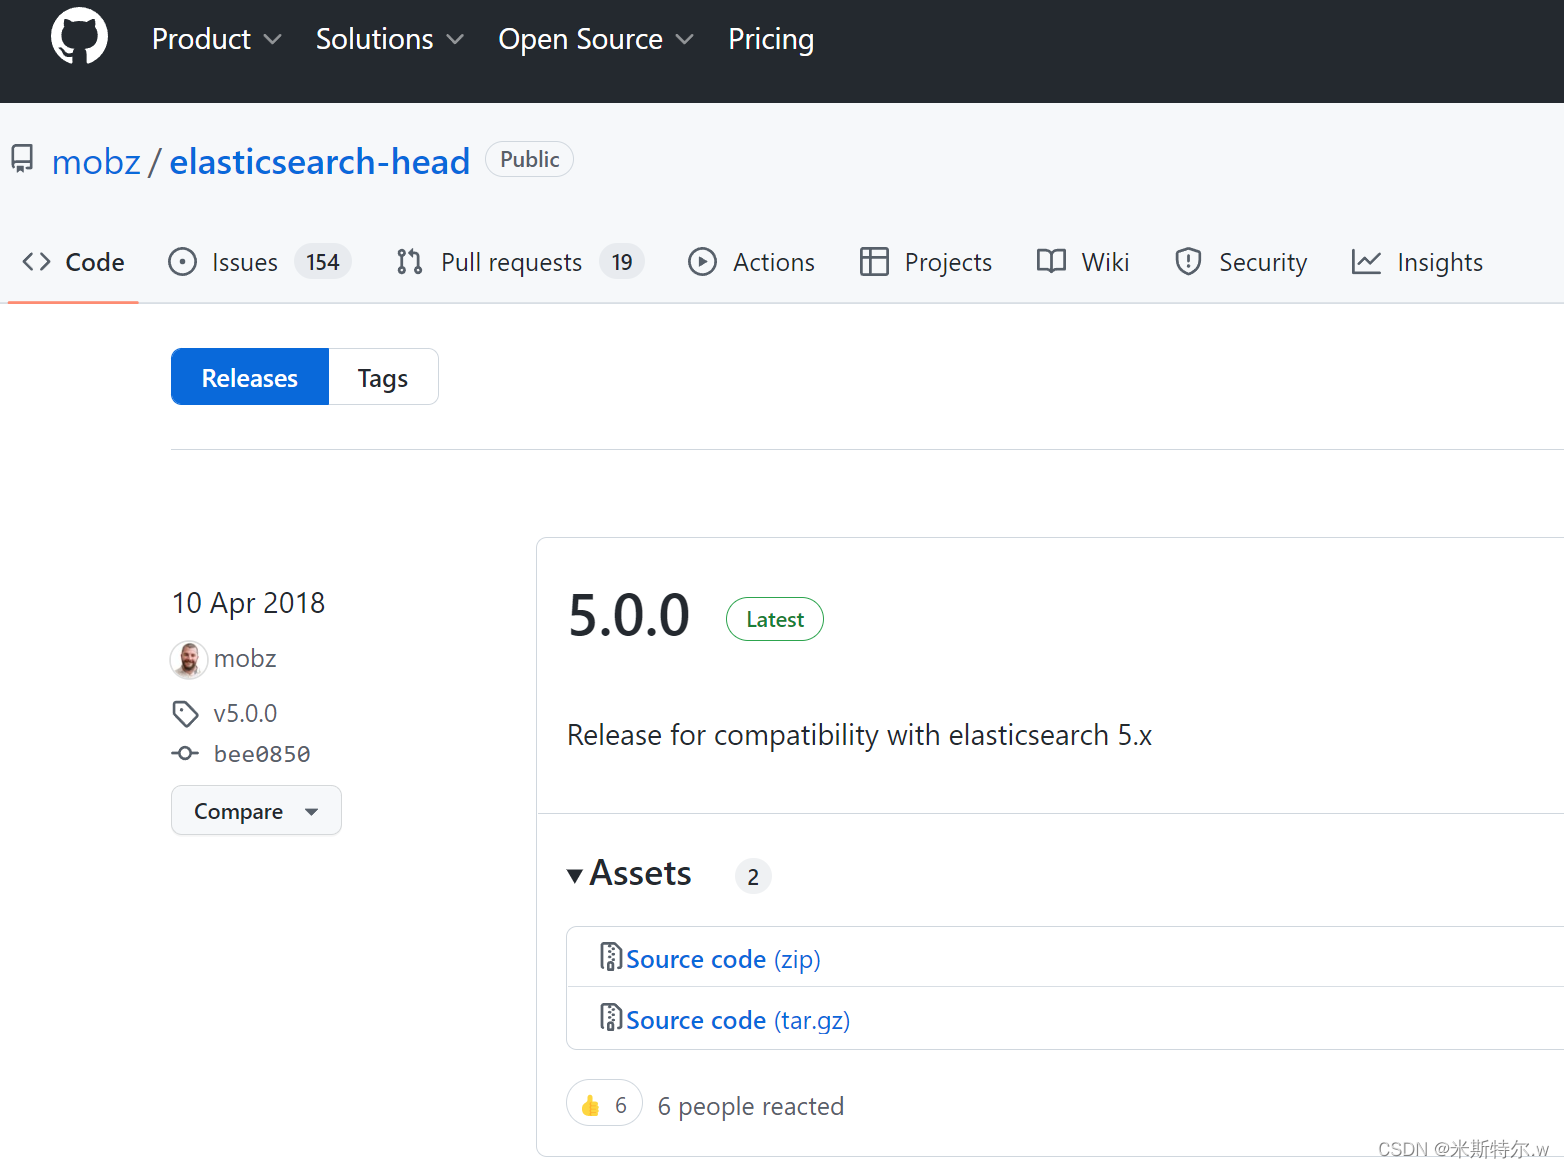Click the Security shield icon
Image resolution: width=1564 pixels, height=1168 pixels.
pos(1188,262)
